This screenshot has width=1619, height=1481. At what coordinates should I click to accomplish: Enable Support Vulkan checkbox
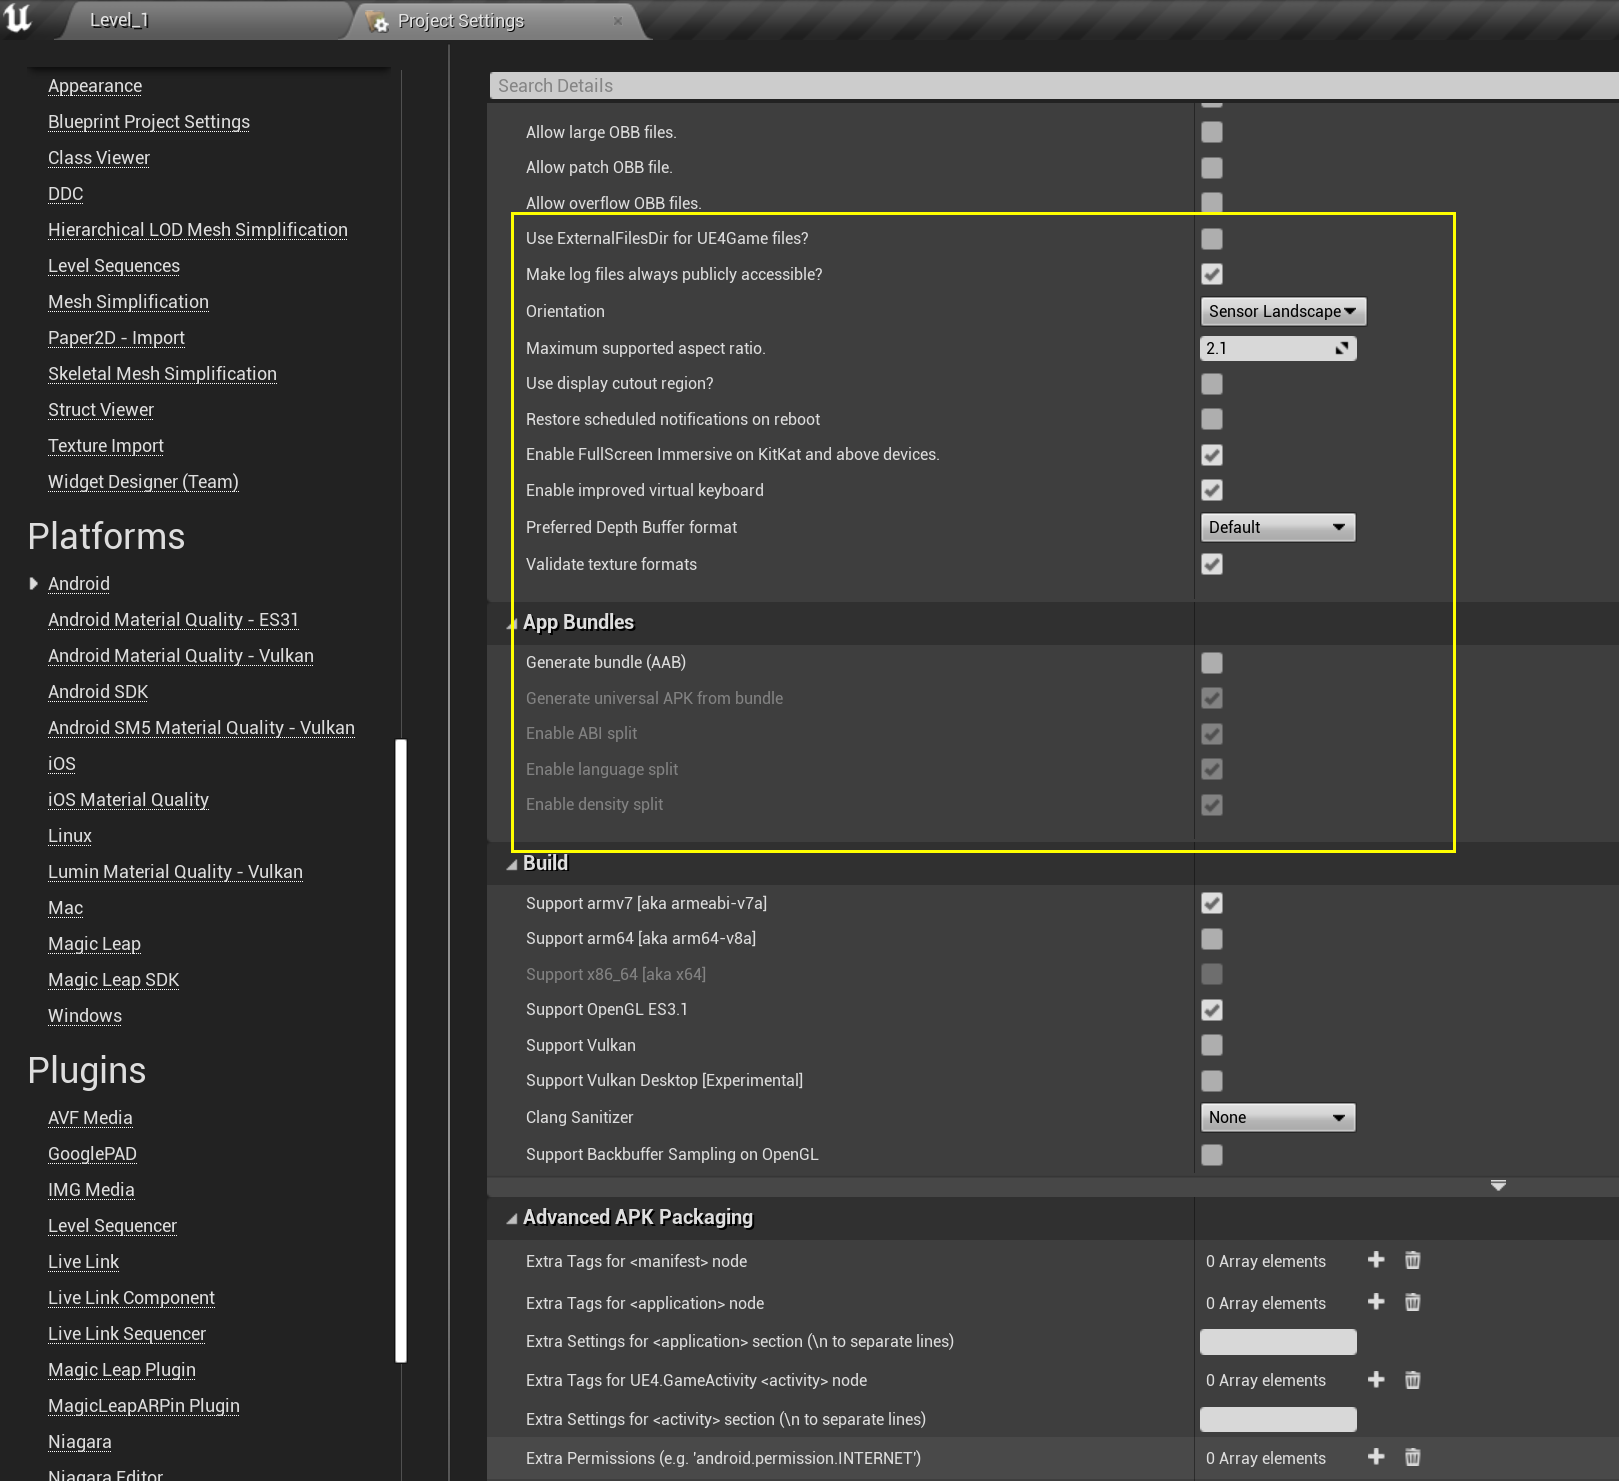tap(1212, 1045)
